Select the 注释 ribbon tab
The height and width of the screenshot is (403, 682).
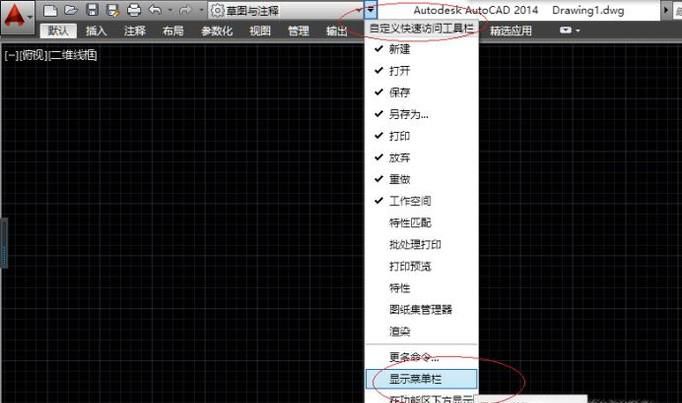pos(134,31)
